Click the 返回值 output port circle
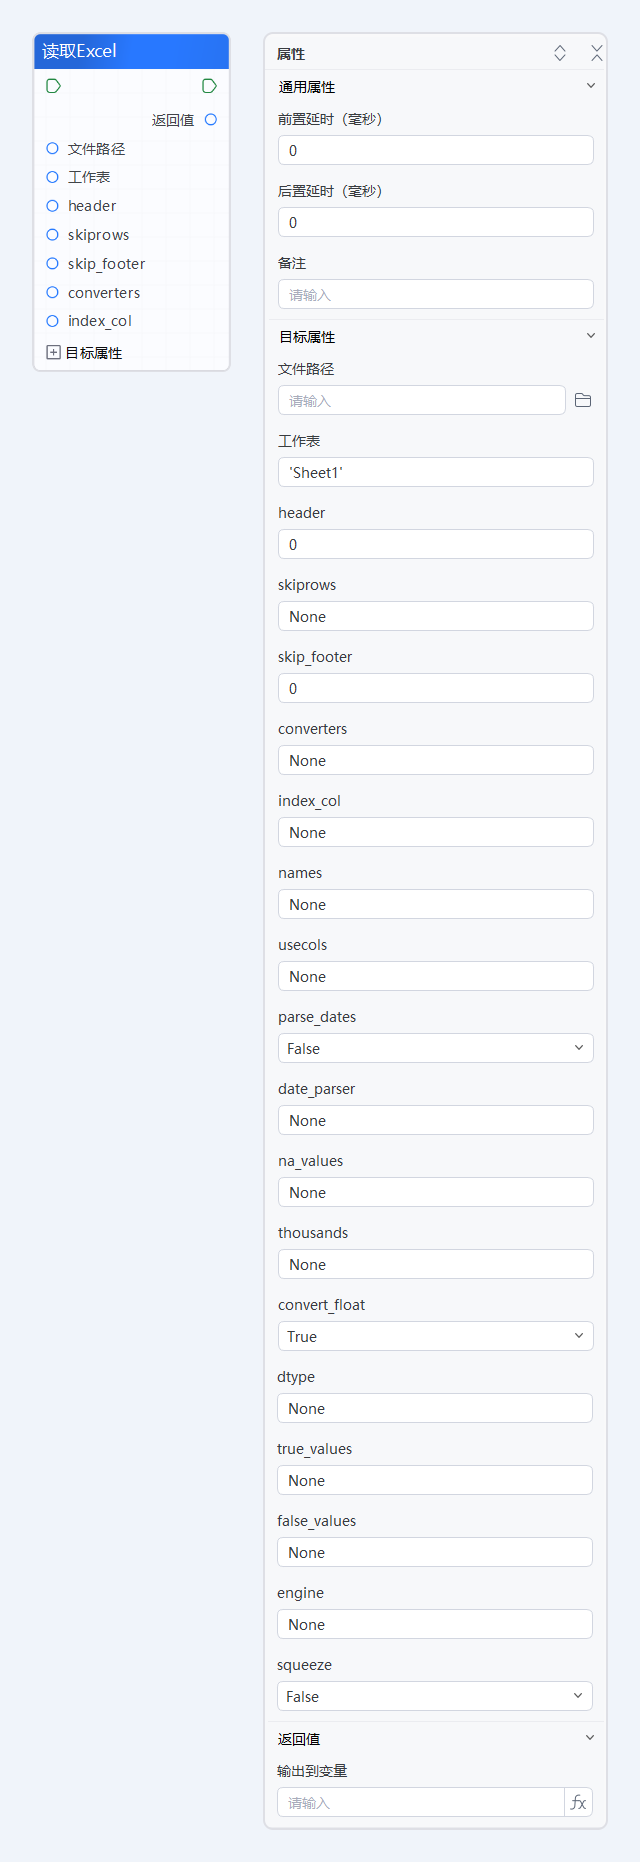Screen dimensions: 640x1862 [211, 120]
